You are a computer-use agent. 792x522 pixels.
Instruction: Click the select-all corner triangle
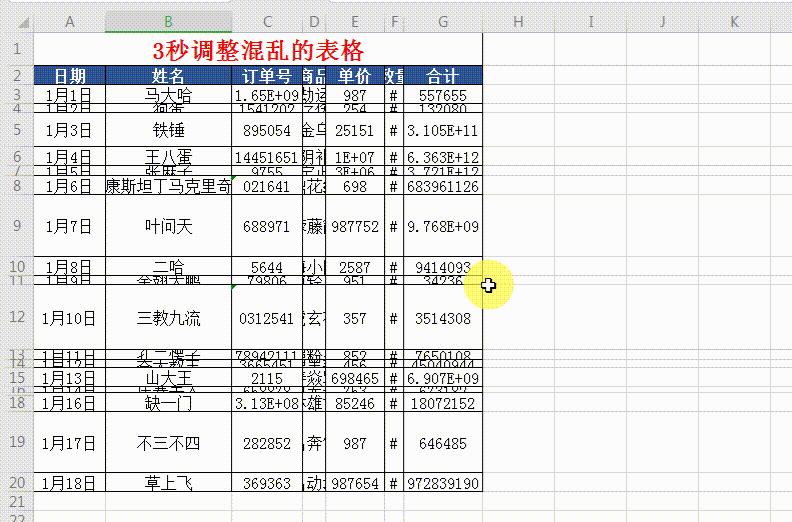[x=23, y=23]
